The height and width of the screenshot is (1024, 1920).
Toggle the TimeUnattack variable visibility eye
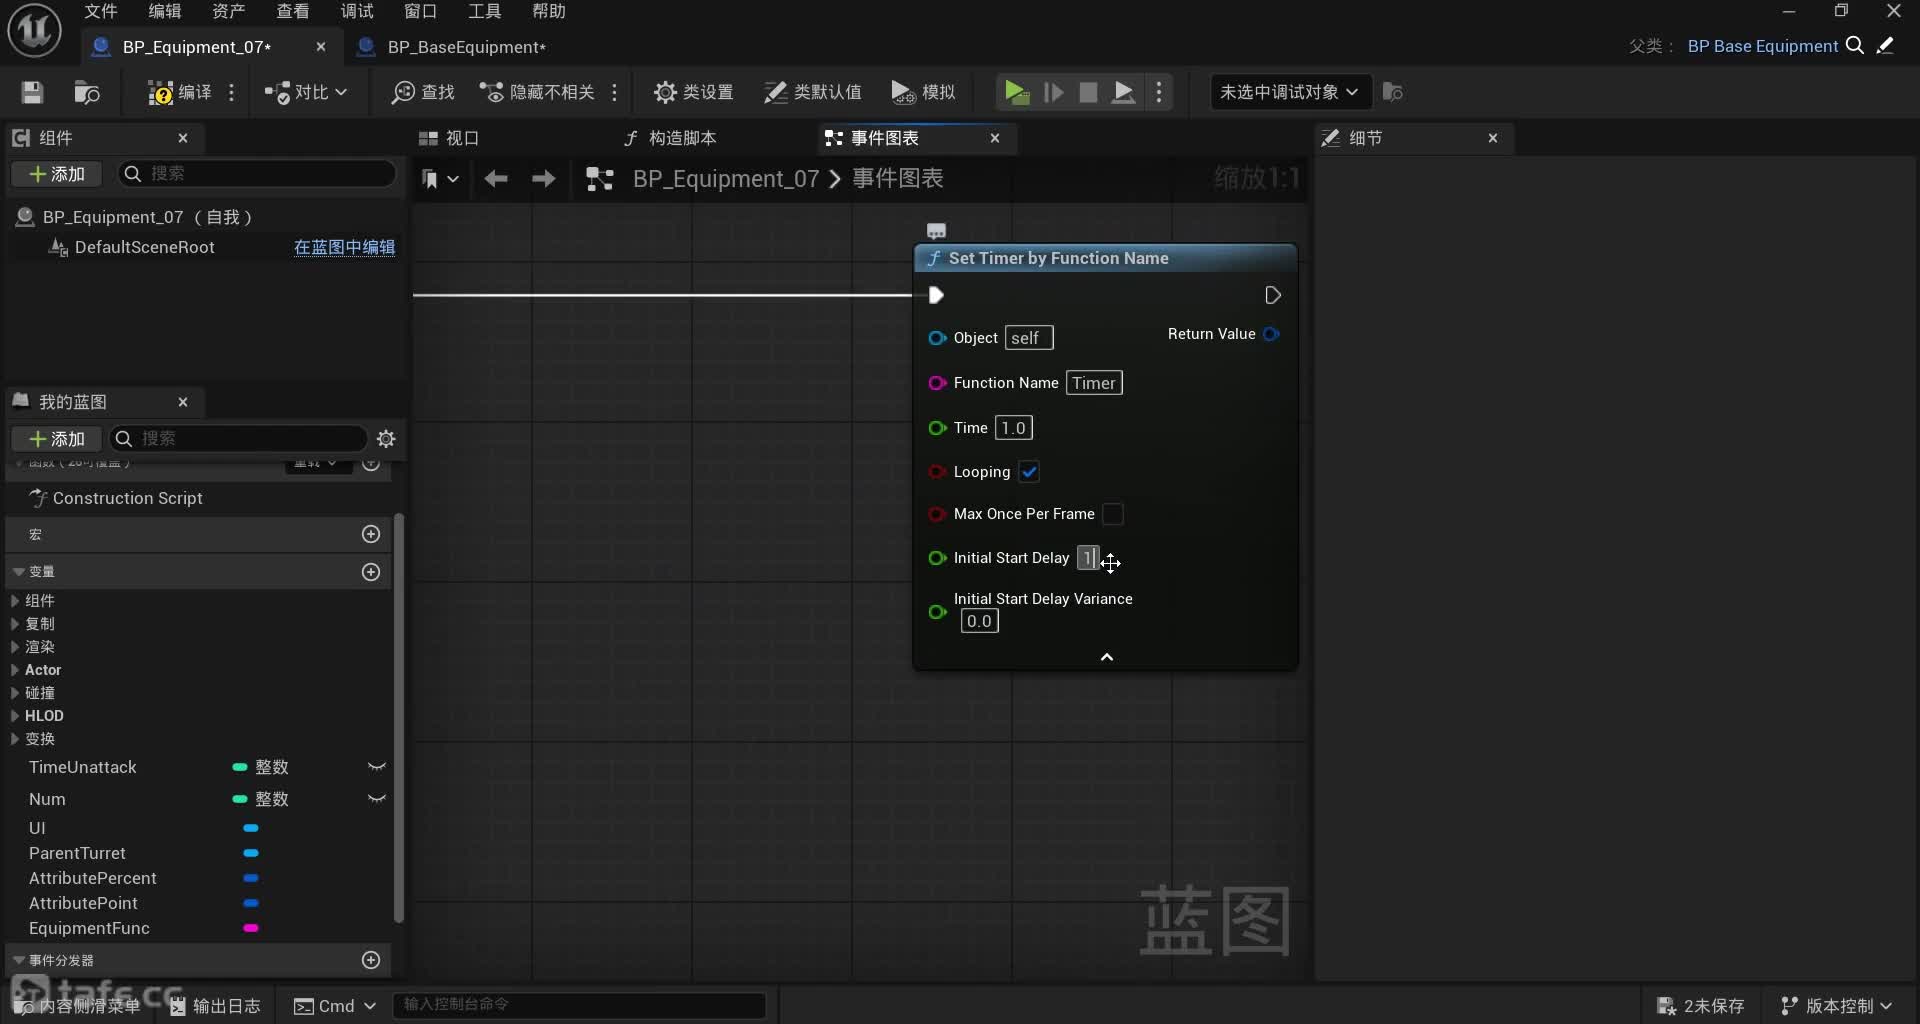[x=376, y=767]
